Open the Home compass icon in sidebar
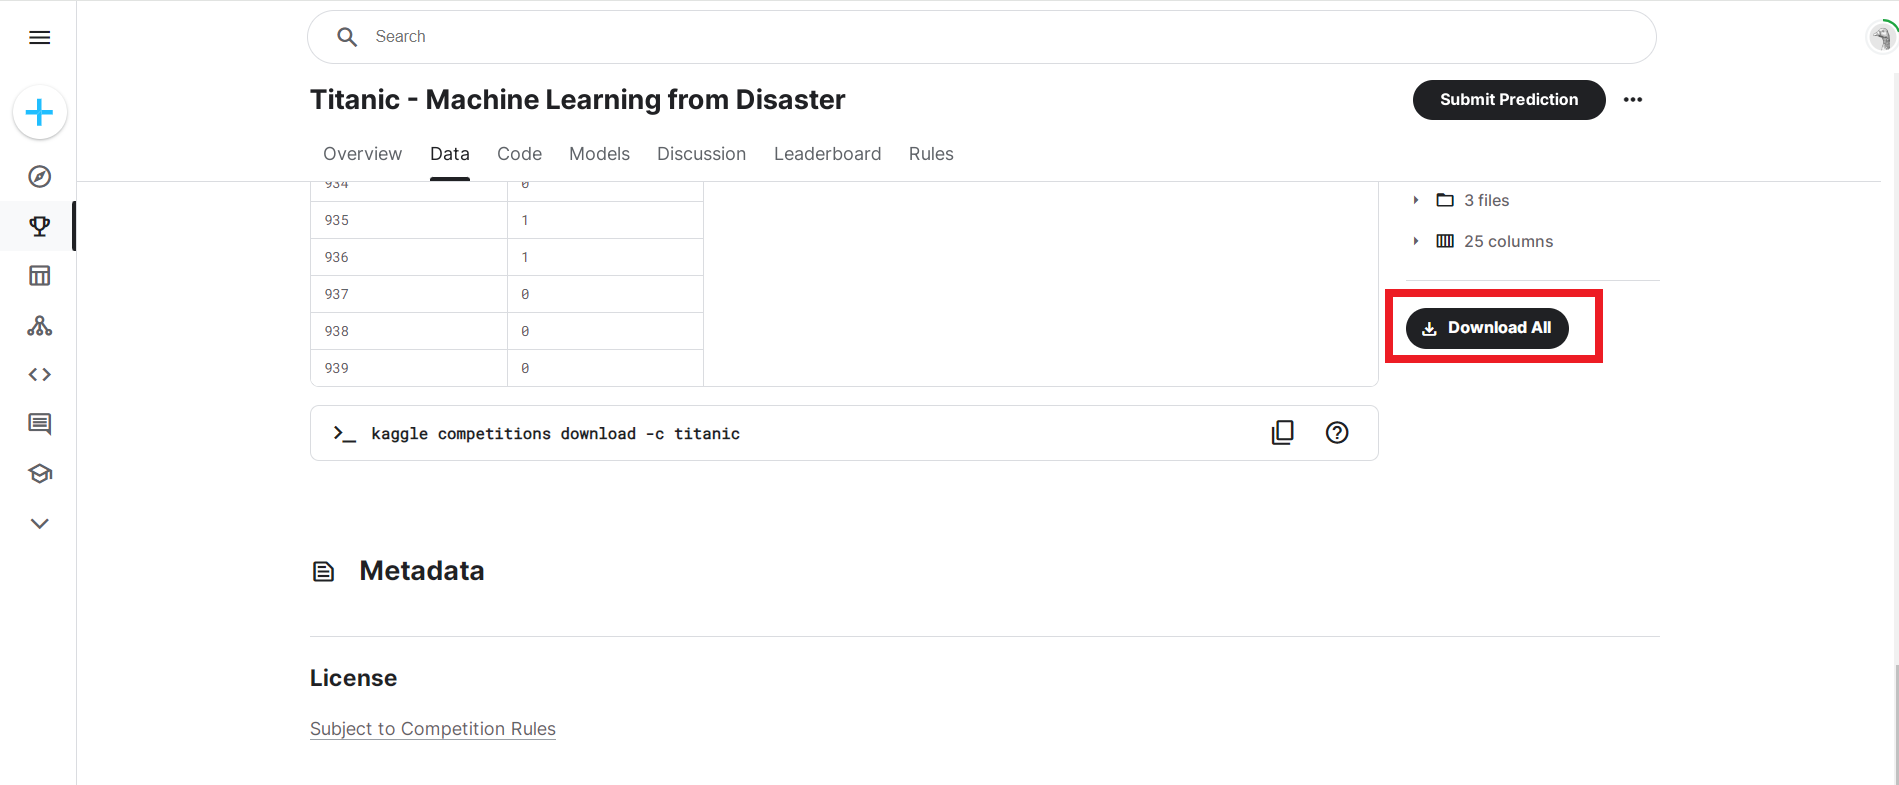The height and width of the screenshot is (785, 1899). (x=40, y=177)
